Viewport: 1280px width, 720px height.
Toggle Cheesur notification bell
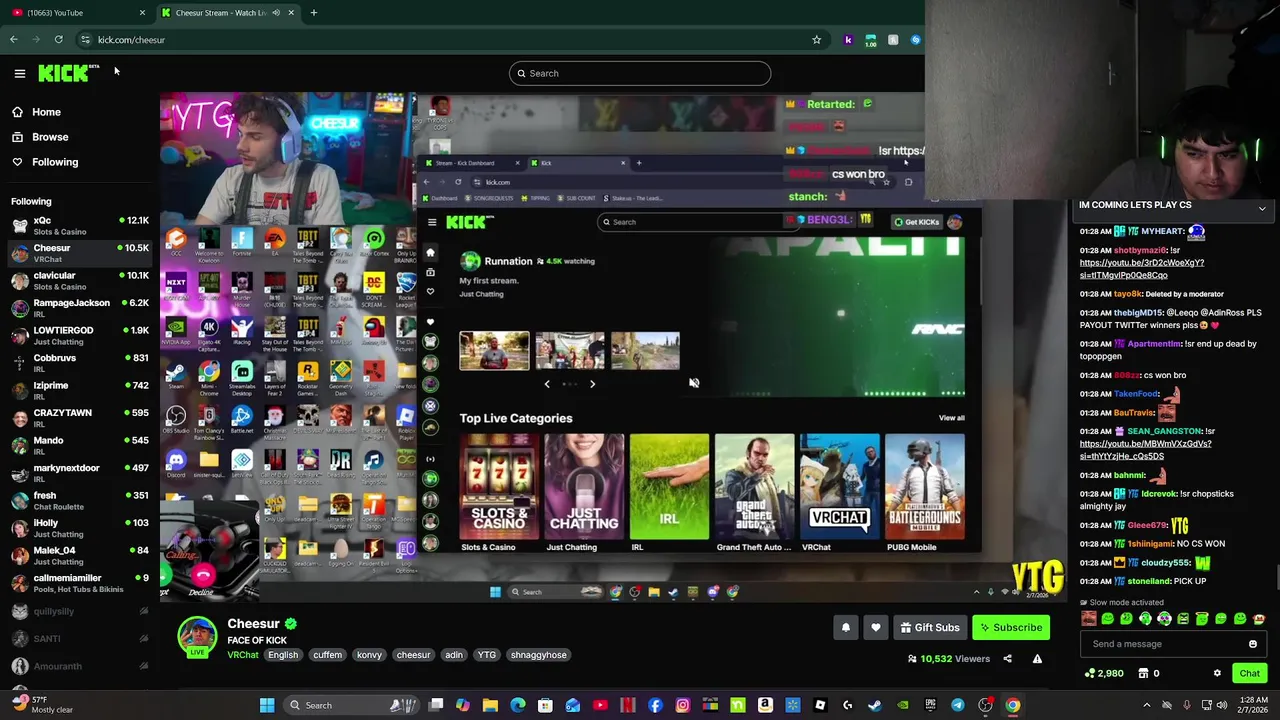[x=846, y=628]
